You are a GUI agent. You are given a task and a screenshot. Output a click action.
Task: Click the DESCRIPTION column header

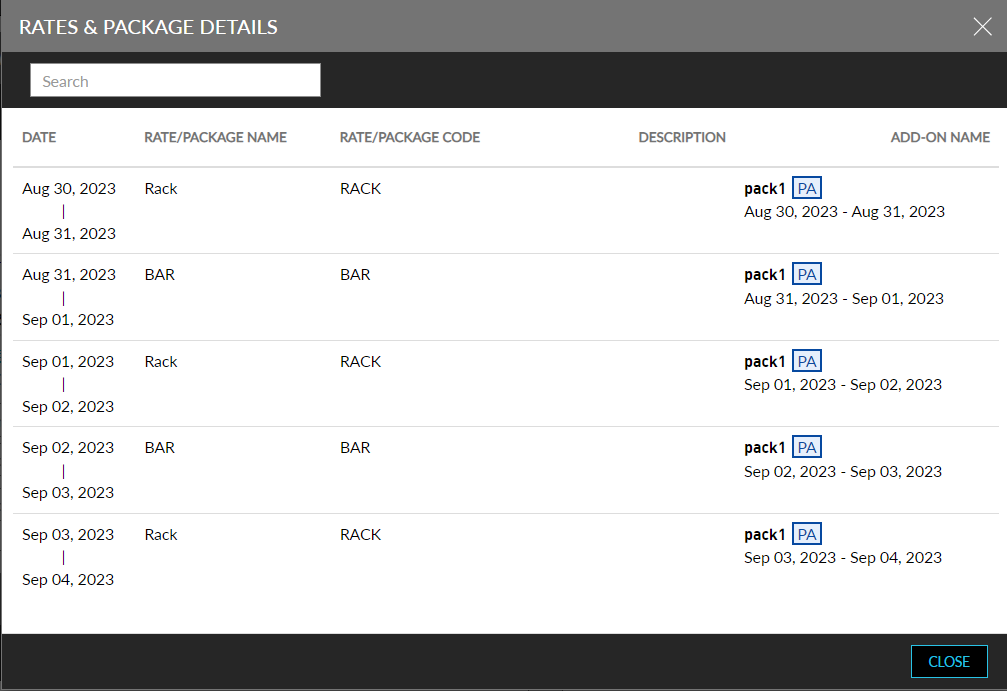pos(682,137)
